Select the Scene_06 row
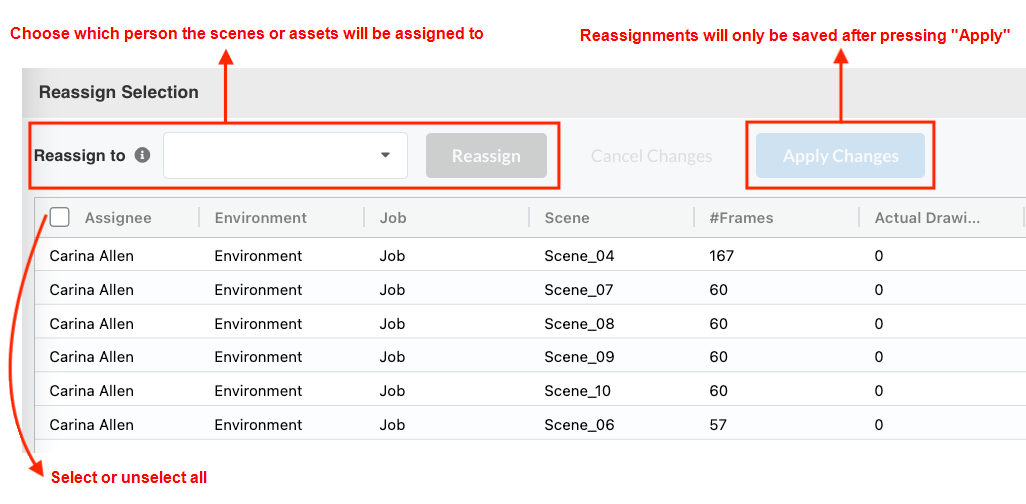Viewport: 1026px width, 504px height. pos(579,425)
